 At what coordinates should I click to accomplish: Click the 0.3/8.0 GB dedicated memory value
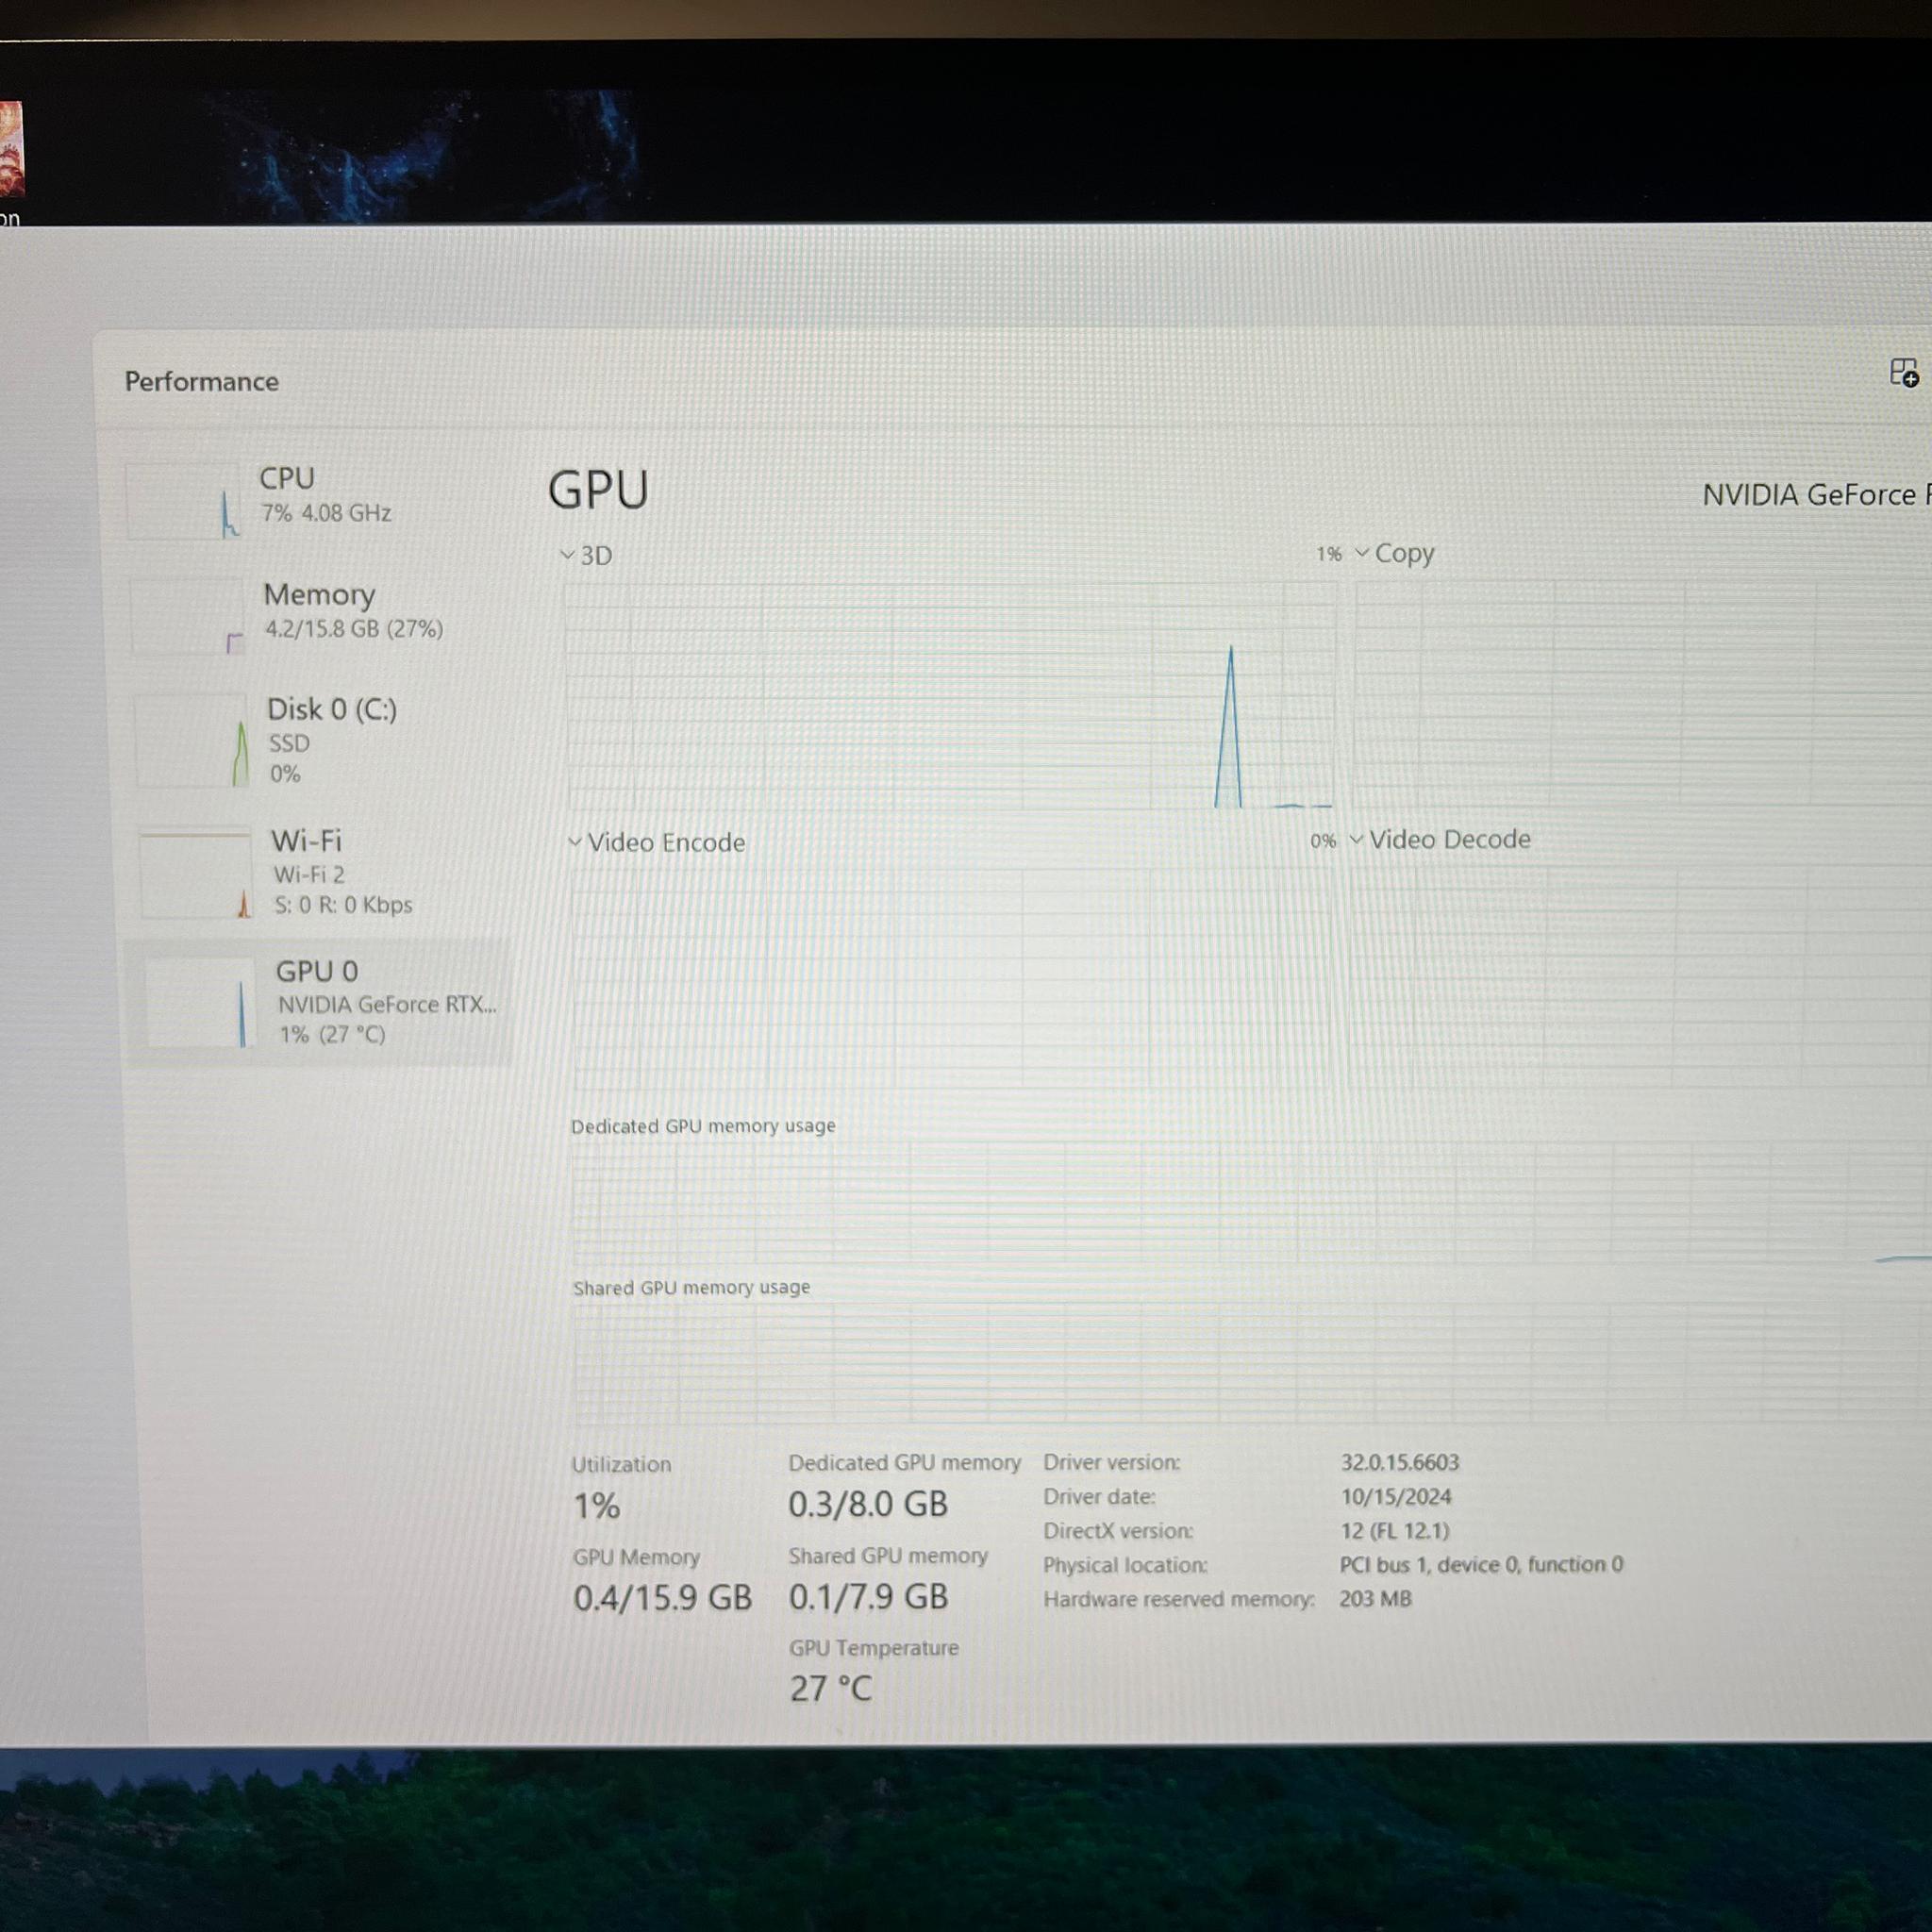point(868,1503)
